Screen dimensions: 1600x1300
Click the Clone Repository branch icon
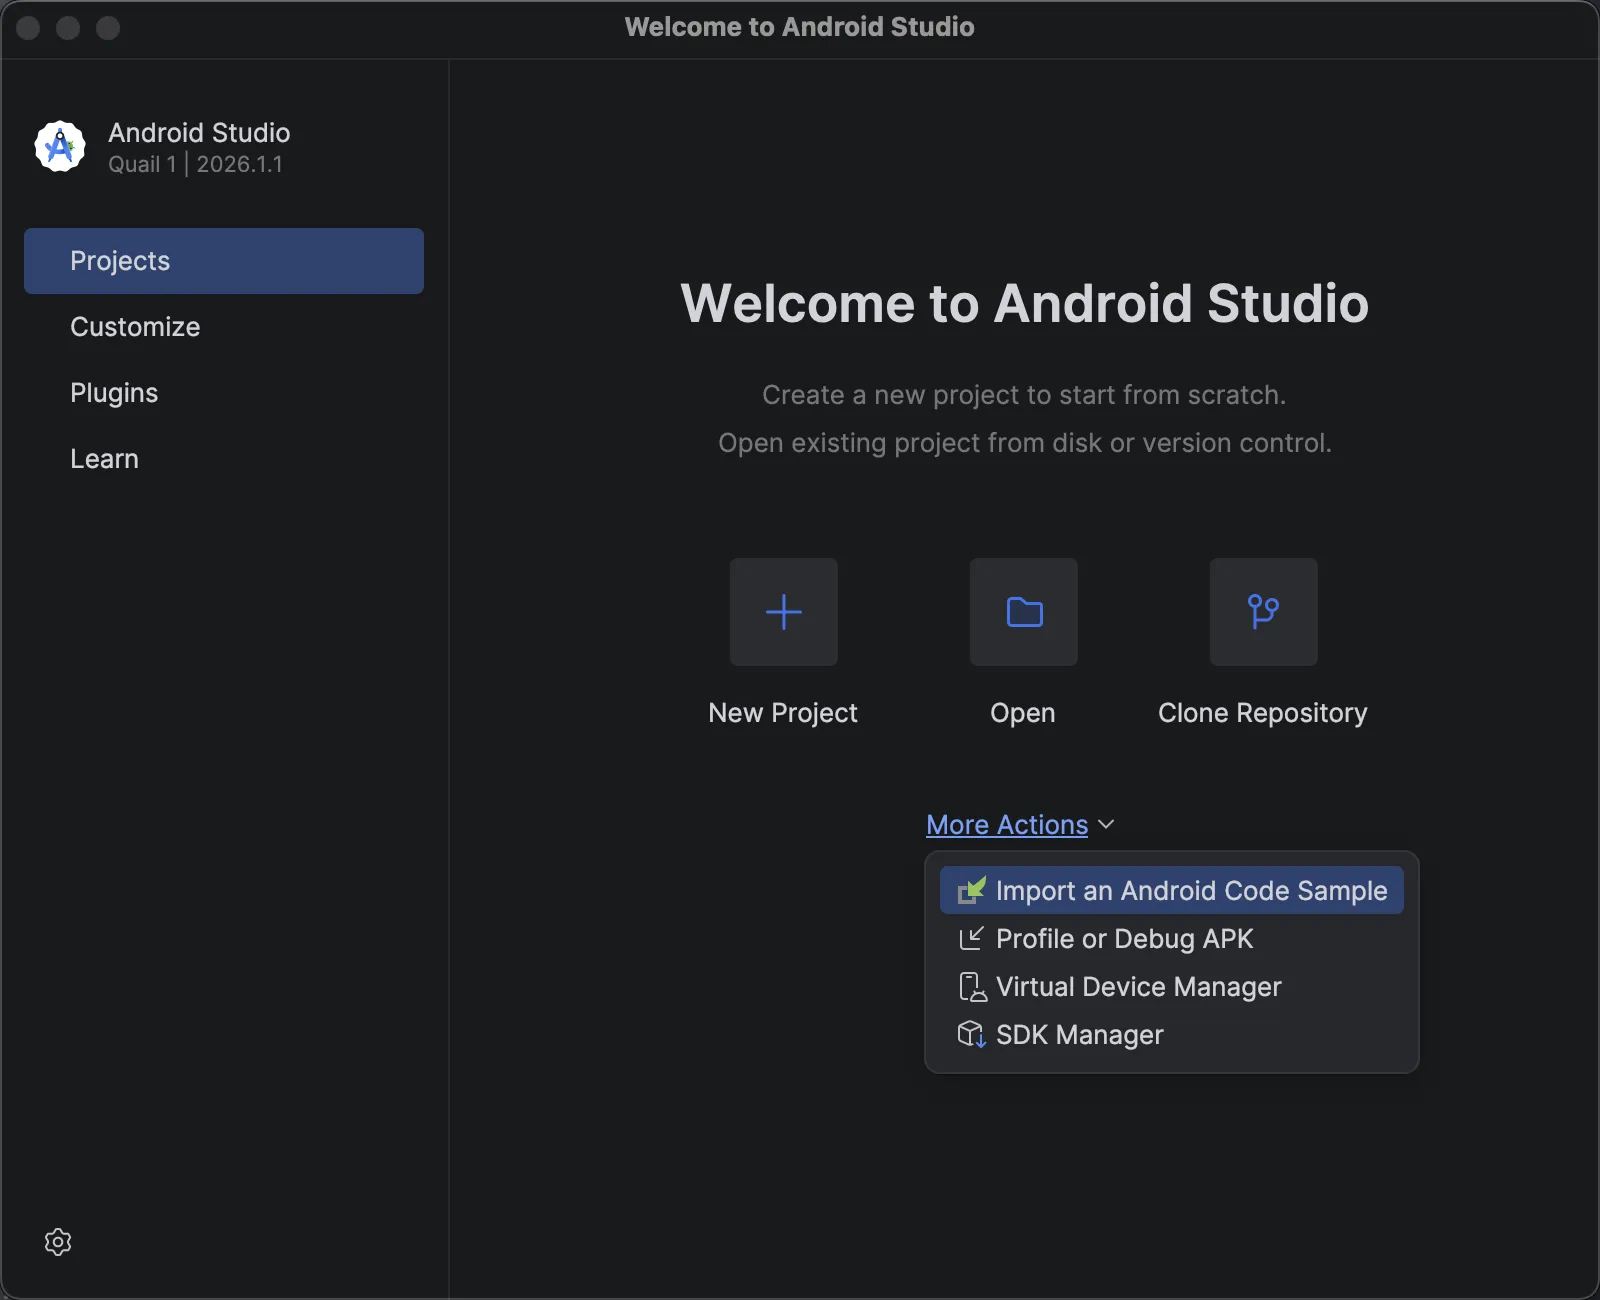click(x=1264, y=612)
